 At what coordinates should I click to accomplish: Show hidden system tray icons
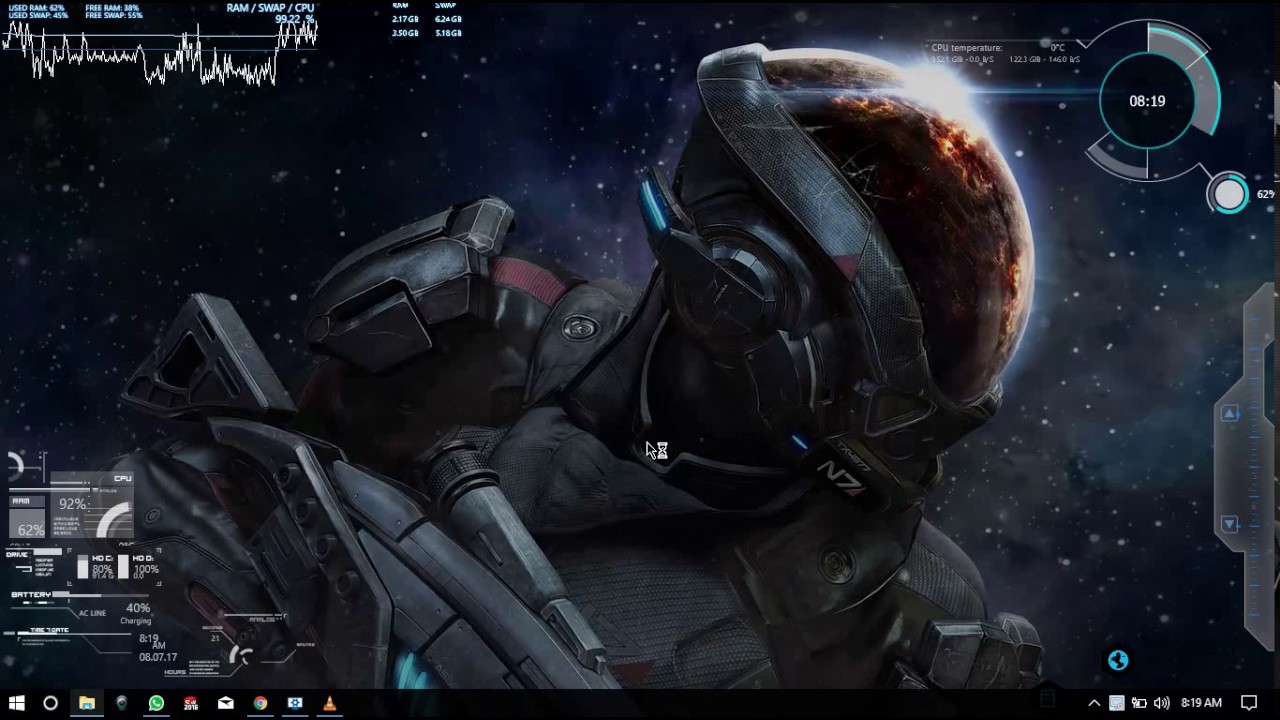1094,703
